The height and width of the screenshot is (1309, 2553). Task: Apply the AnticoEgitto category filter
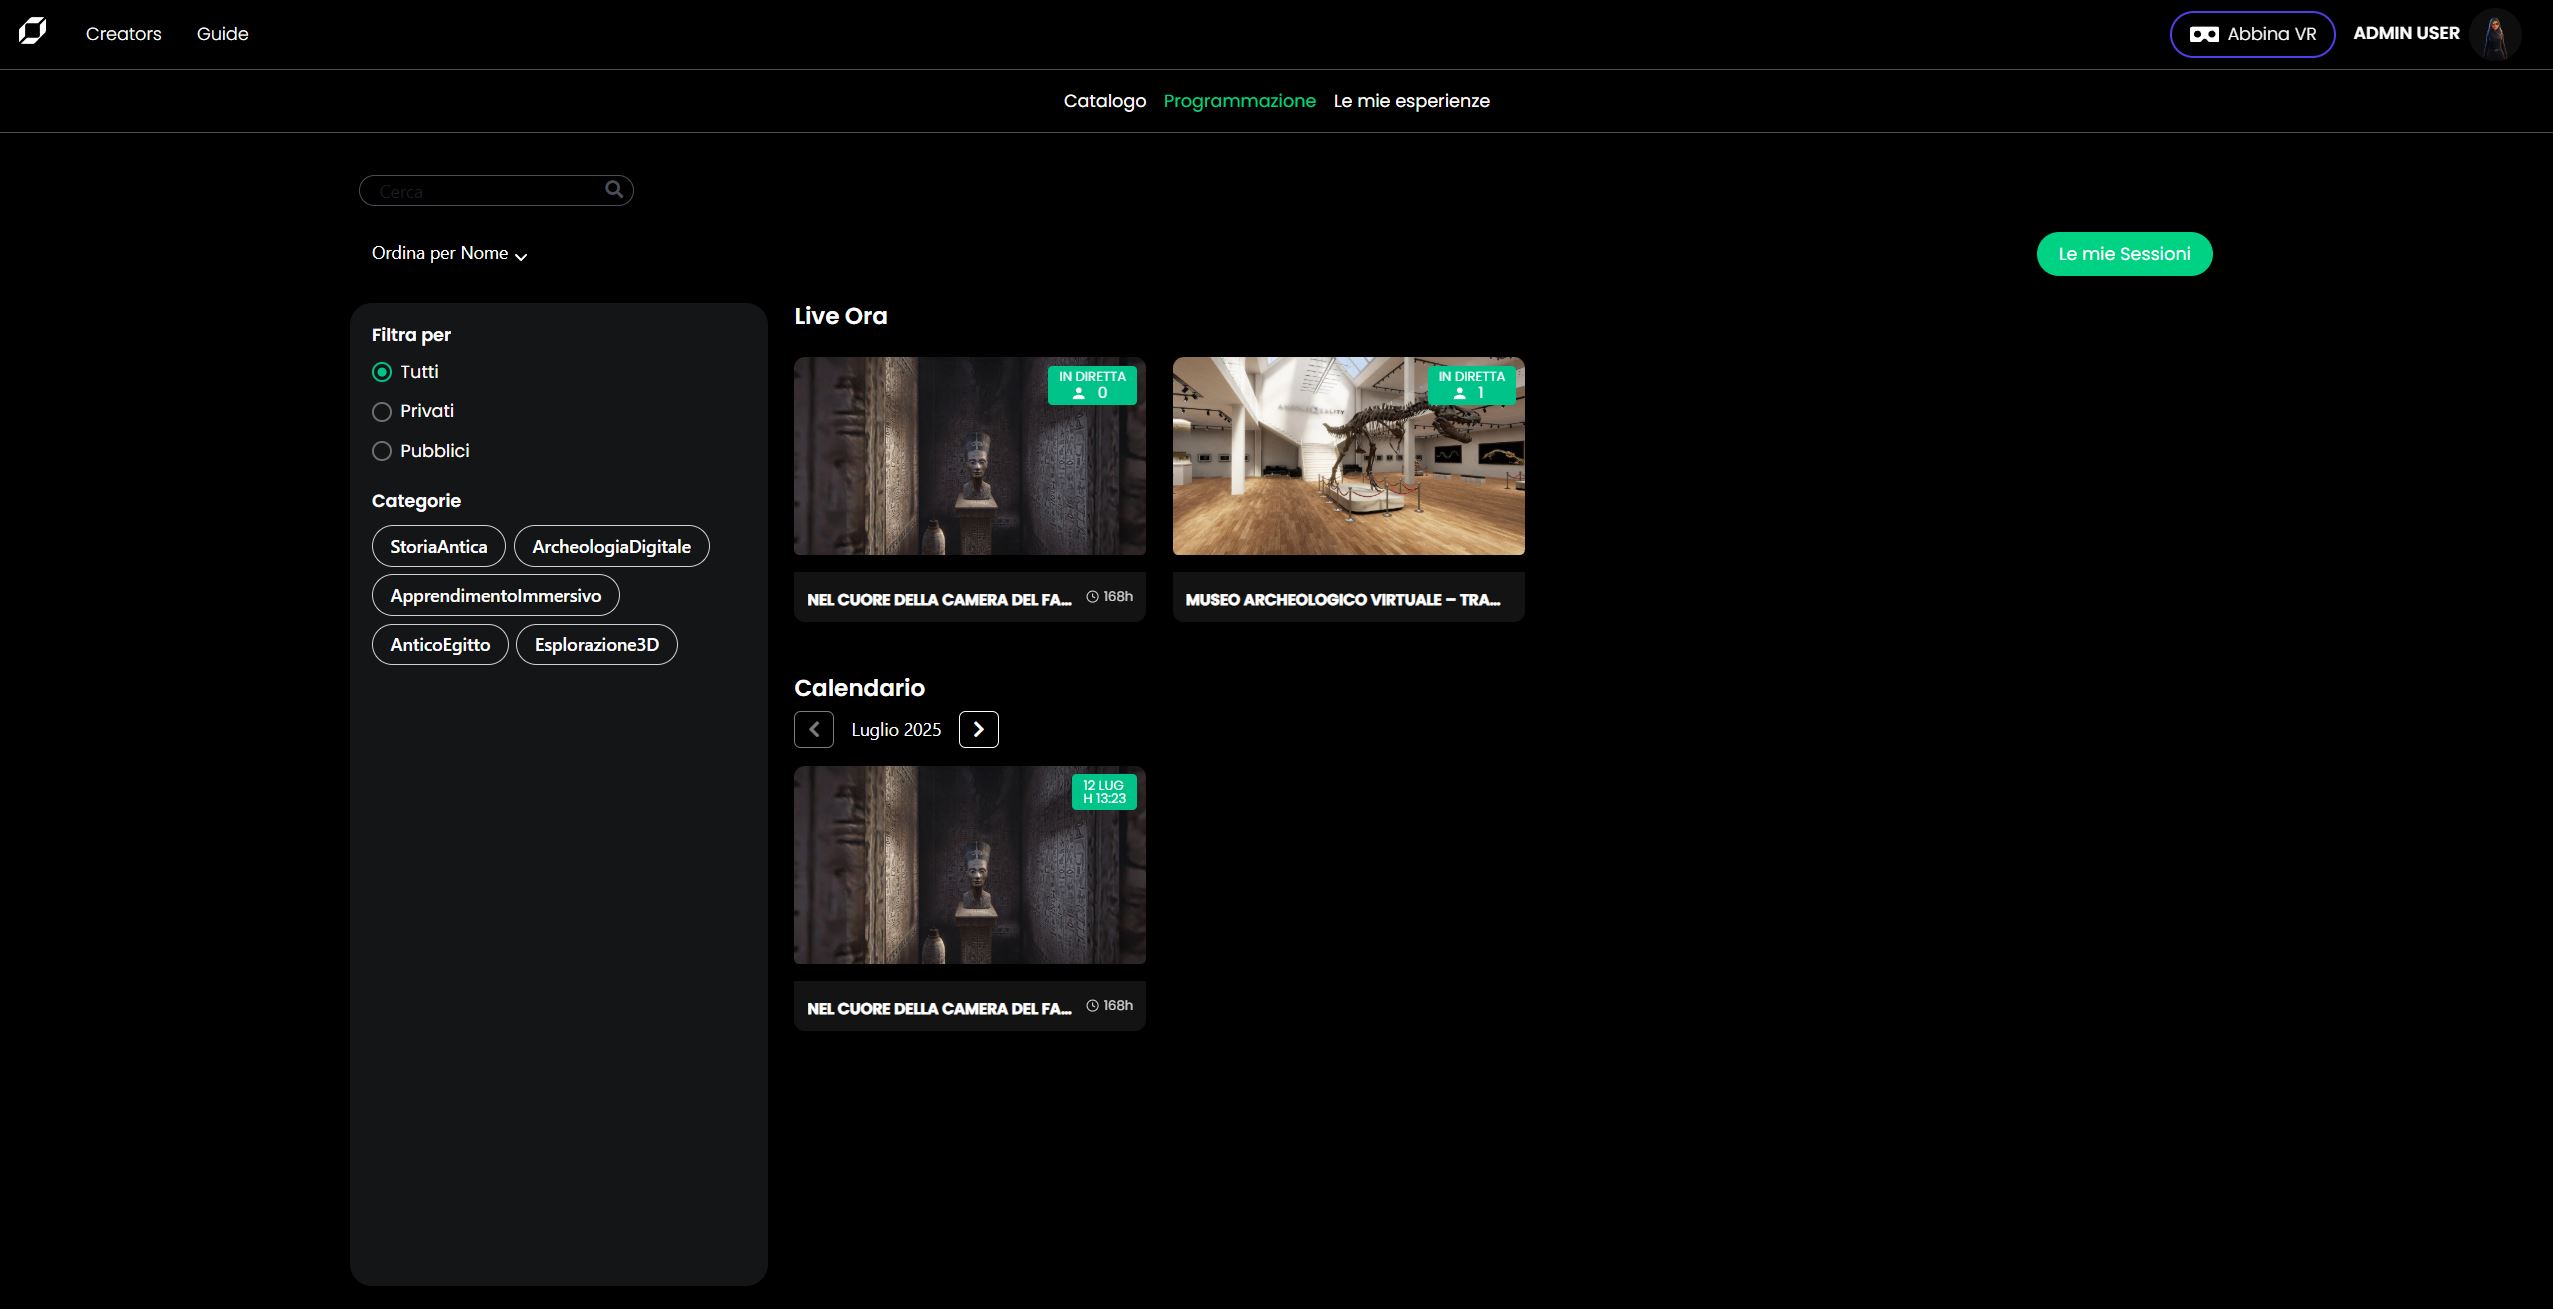pos(439,644)
